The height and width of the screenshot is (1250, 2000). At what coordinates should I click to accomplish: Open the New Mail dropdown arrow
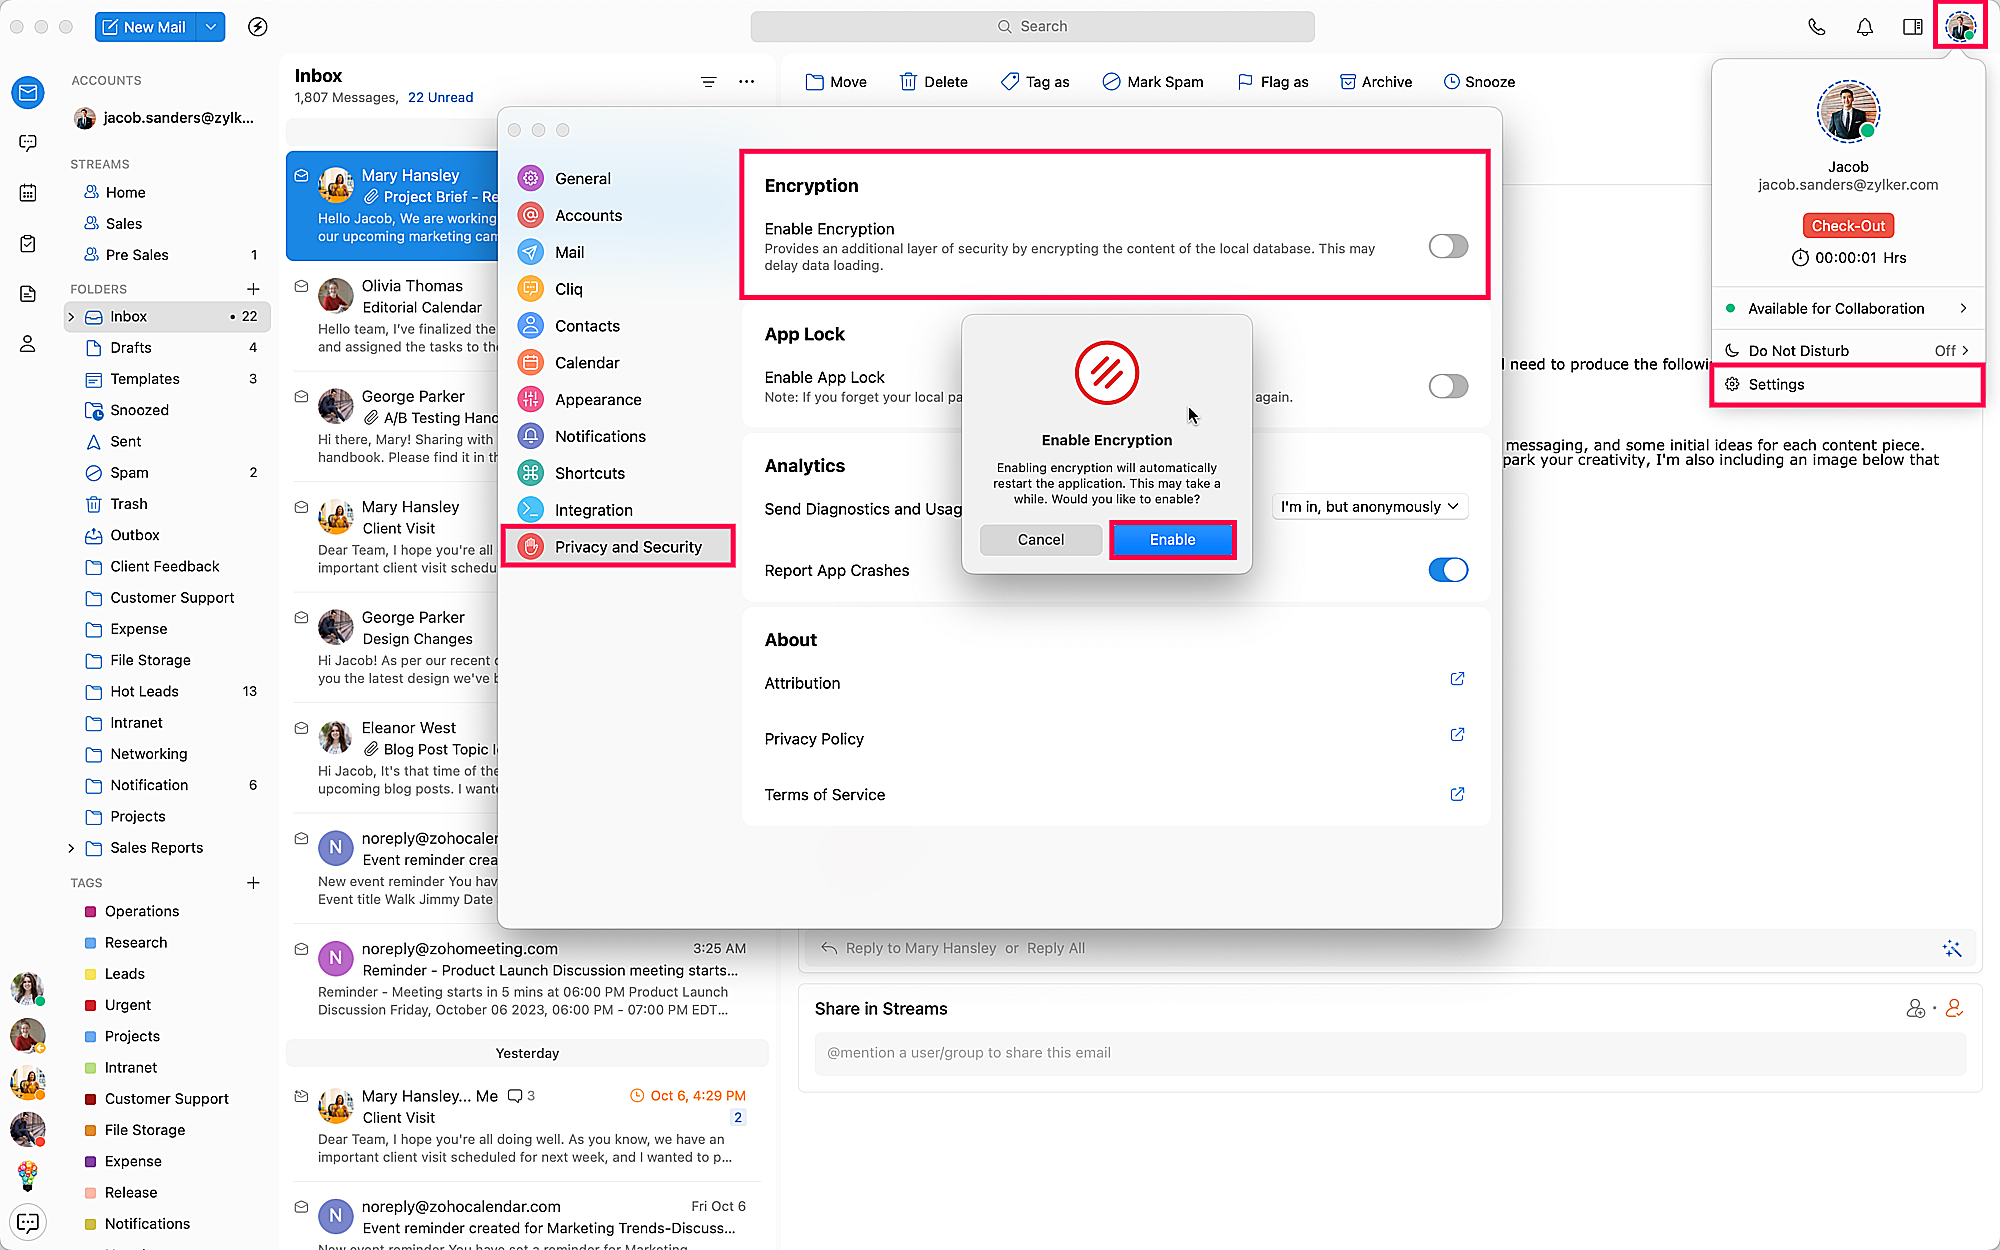(x=211, y=27)
